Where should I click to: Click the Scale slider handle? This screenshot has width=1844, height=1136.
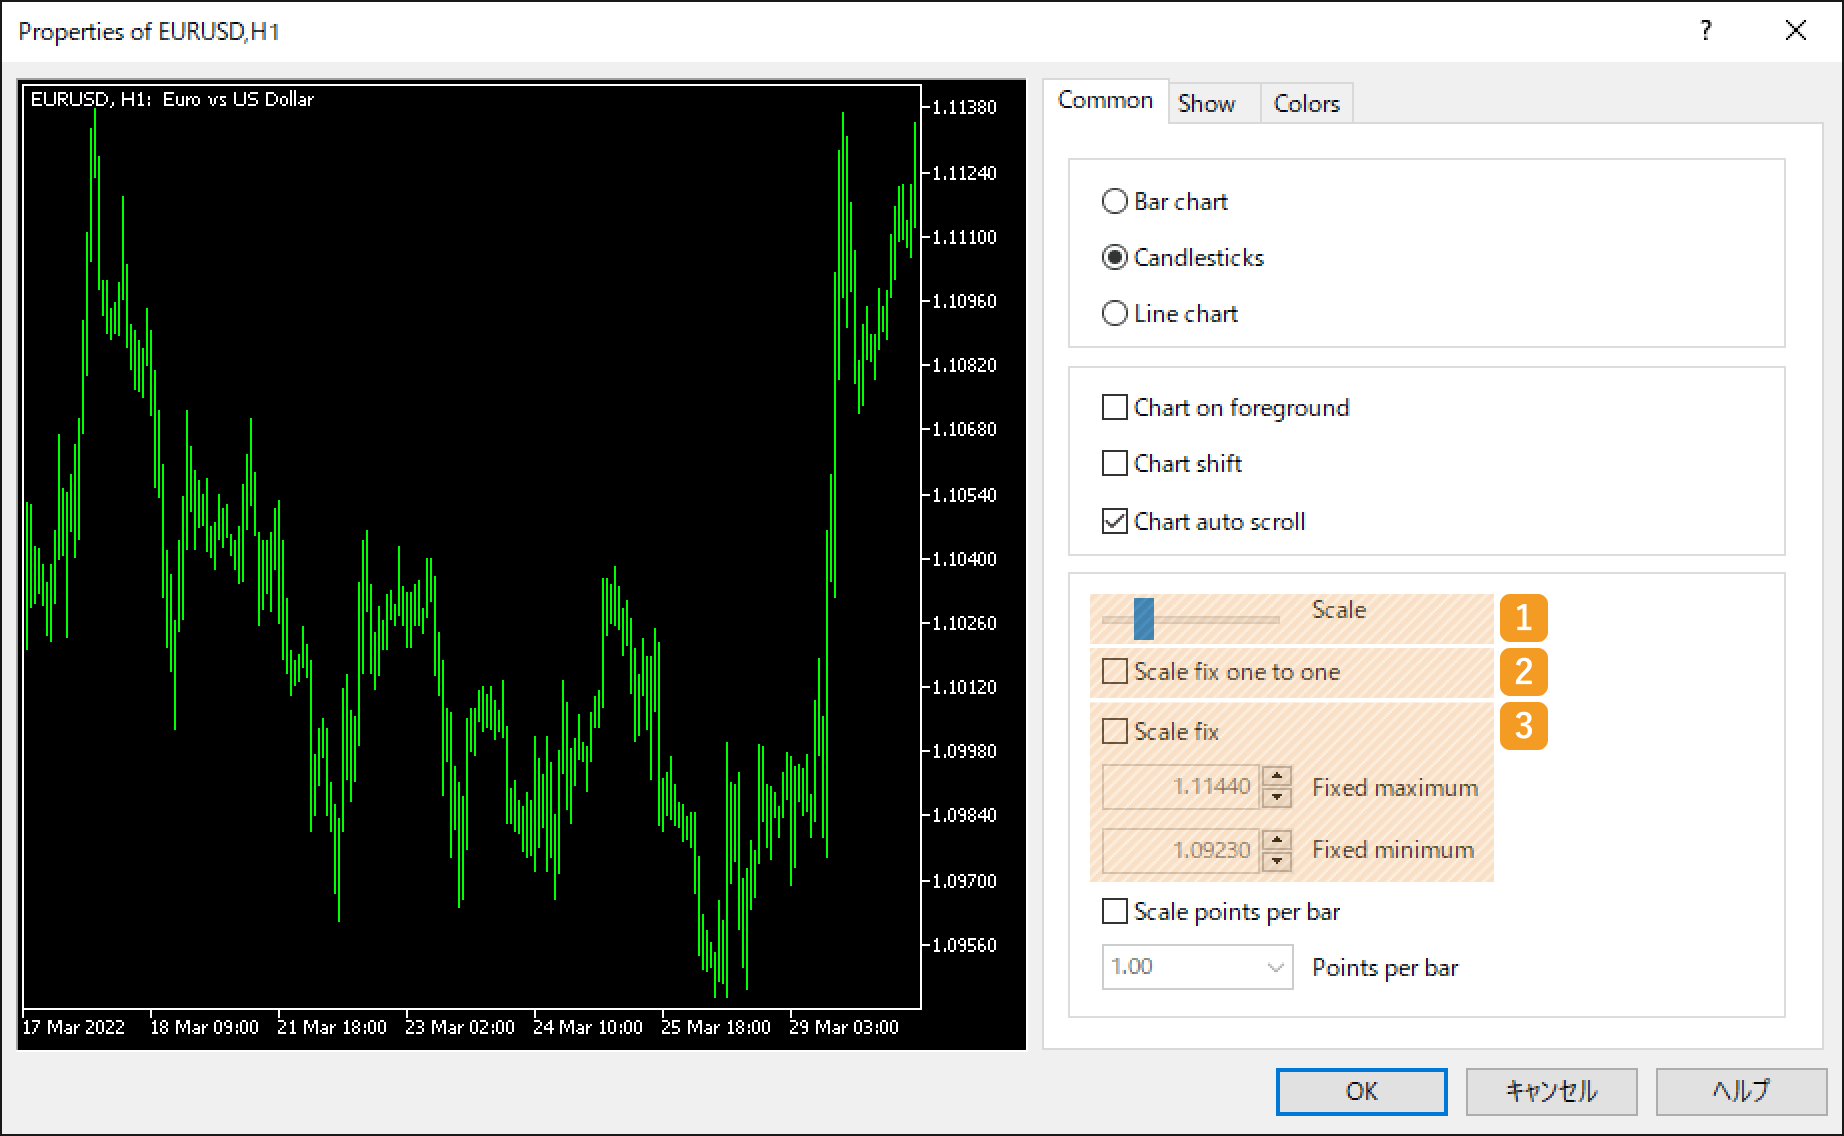tap(1143, 619)
